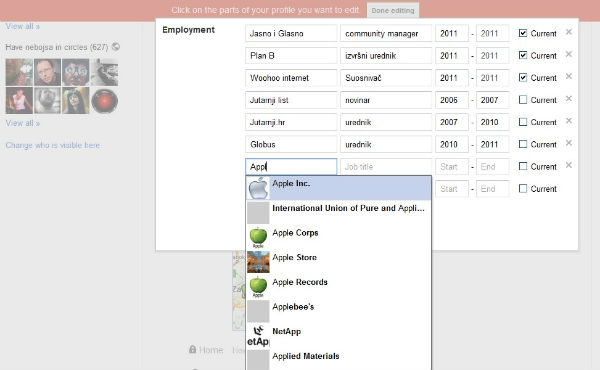The height and width of the screenshot is (370, 600).
Task: Remove the Jutarnji list employment row
Action: coord(569,98)
